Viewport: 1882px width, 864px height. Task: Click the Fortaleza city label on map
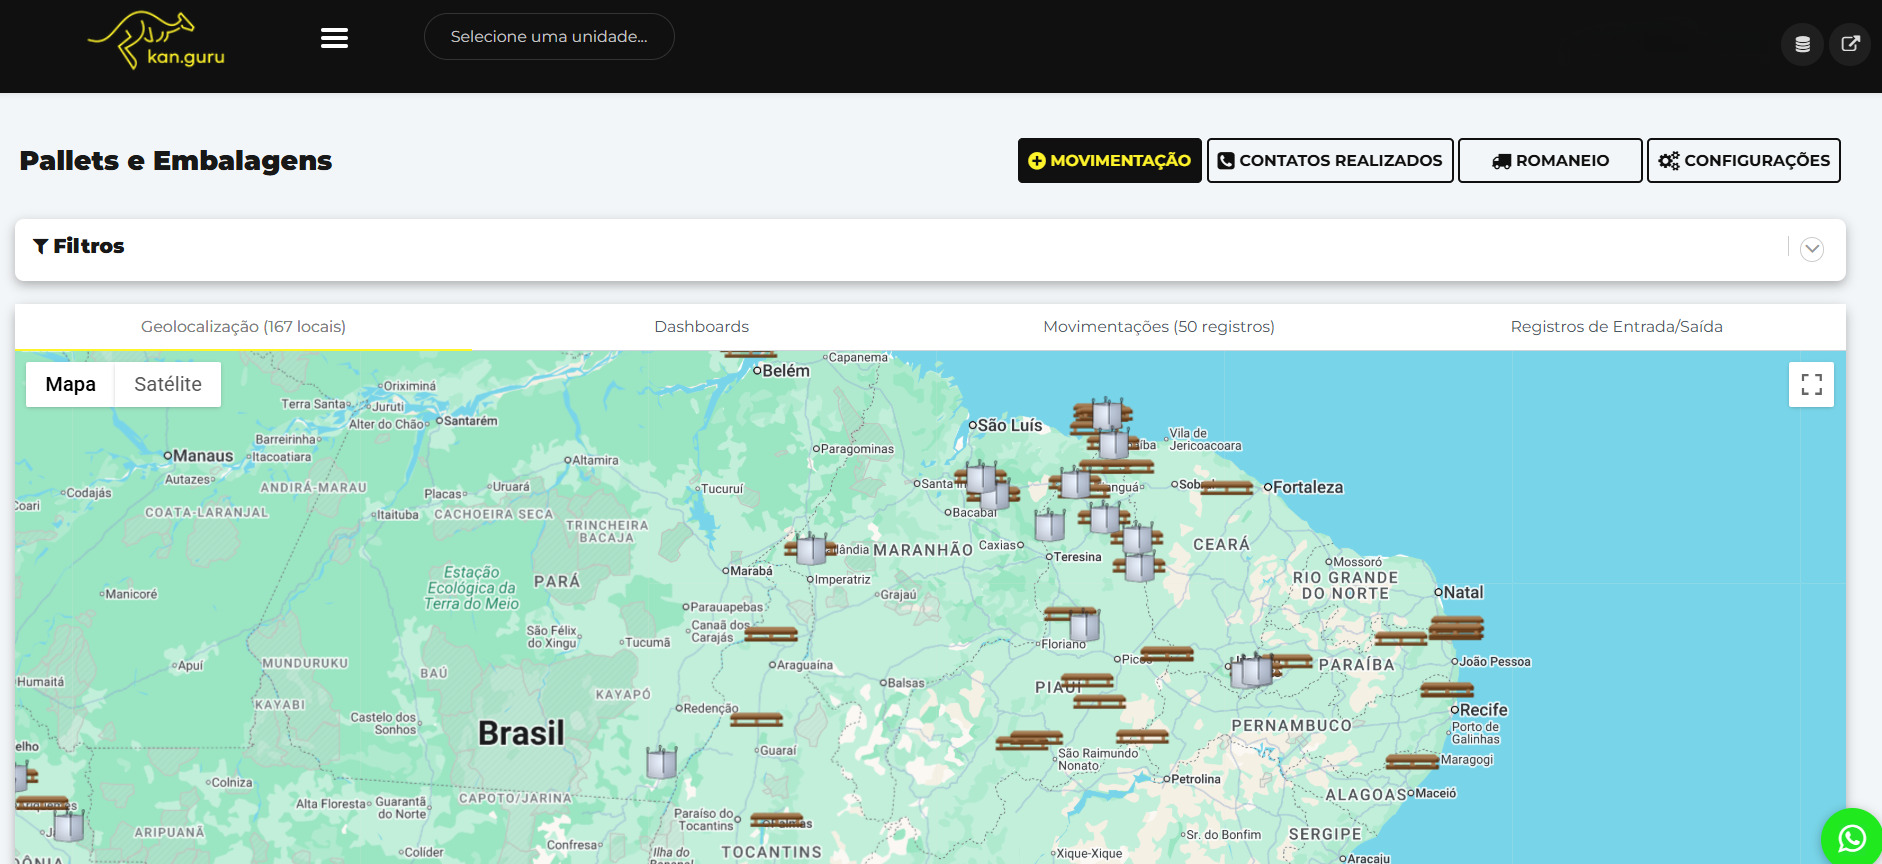tap(1308, 487)
